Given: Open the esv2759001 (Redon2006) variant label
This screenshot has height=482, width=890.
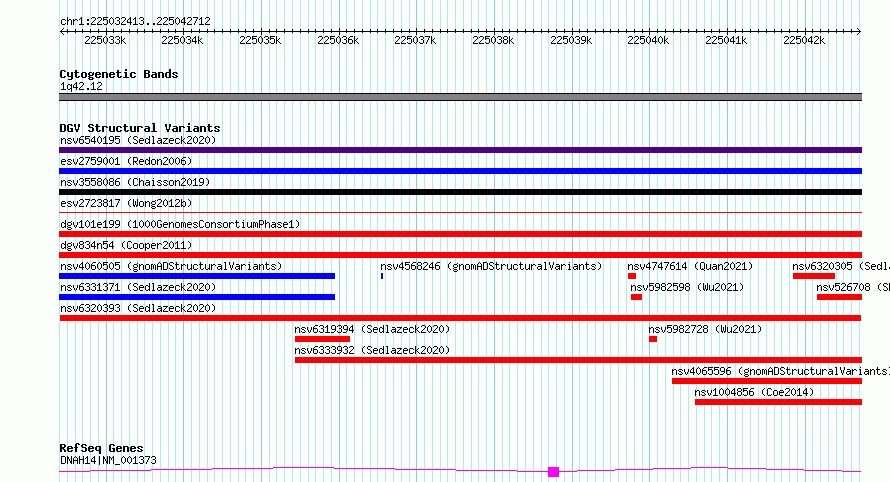Looking at the screenshot, I should pyautogui.click(x=126, y=161).
